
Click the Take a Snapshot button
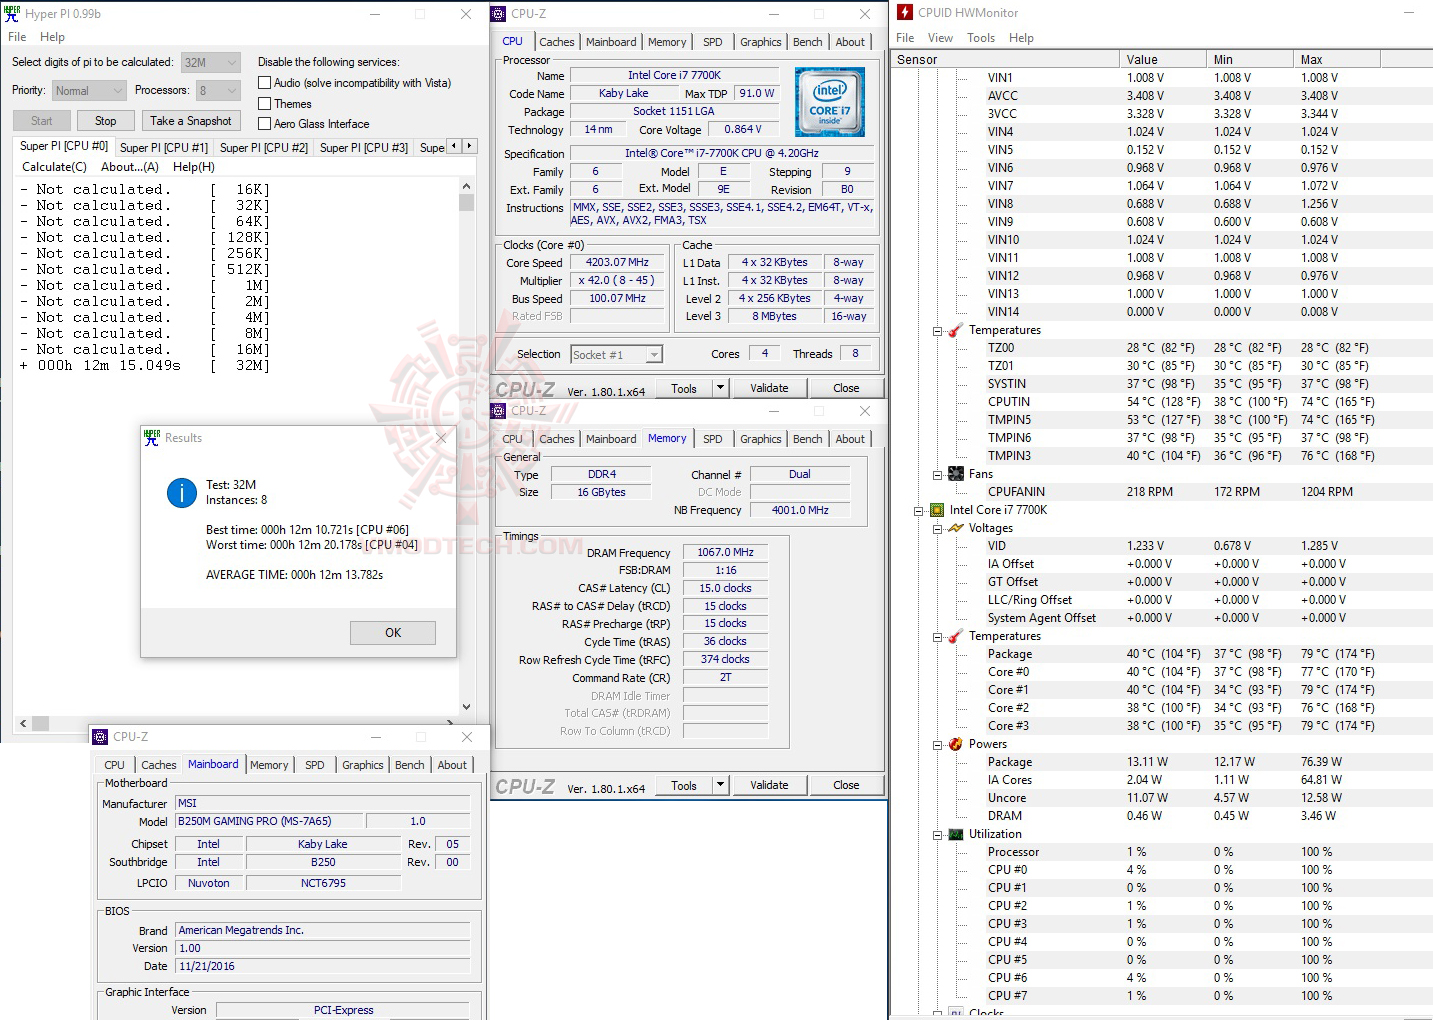point(190,120)
